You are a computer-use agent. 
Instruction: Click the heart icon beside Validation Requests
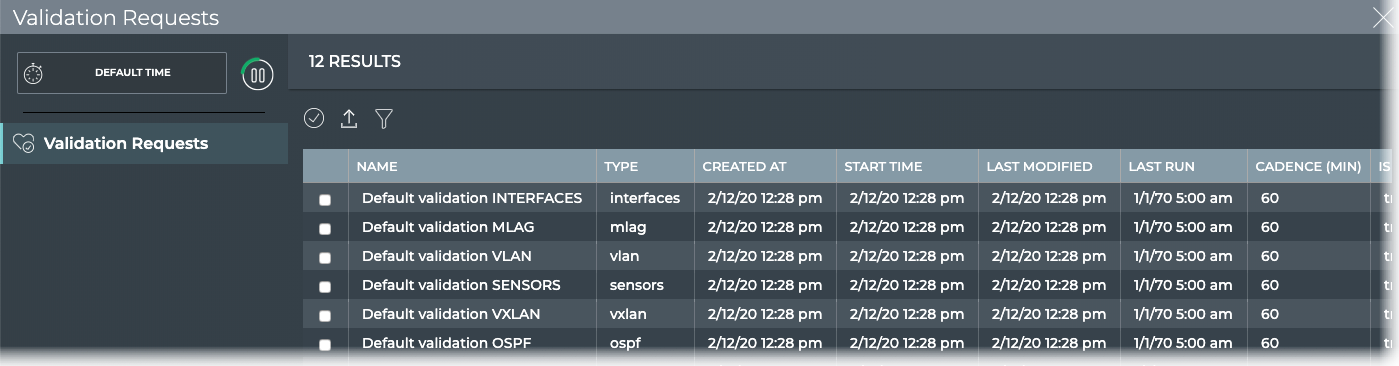(x=24, y=144)
